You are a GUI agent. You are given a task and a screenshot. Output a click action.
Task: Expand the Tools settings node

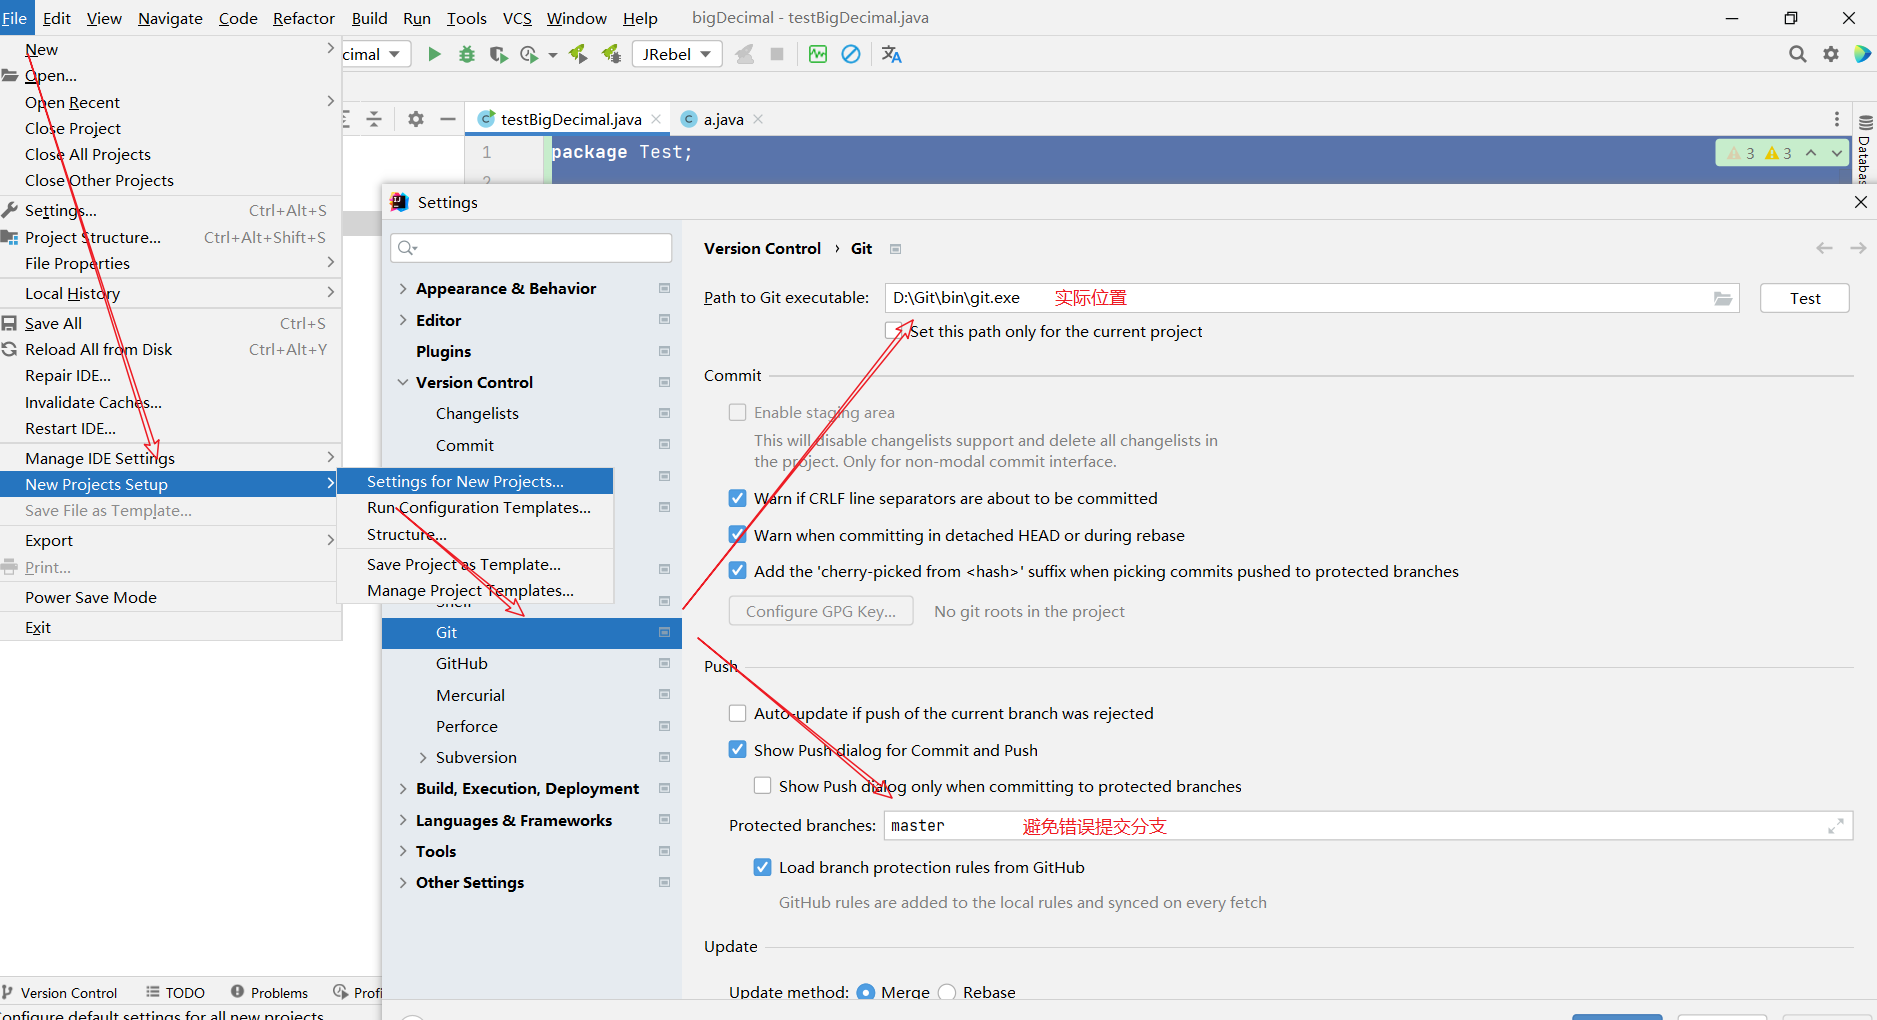tap(403, 851)
